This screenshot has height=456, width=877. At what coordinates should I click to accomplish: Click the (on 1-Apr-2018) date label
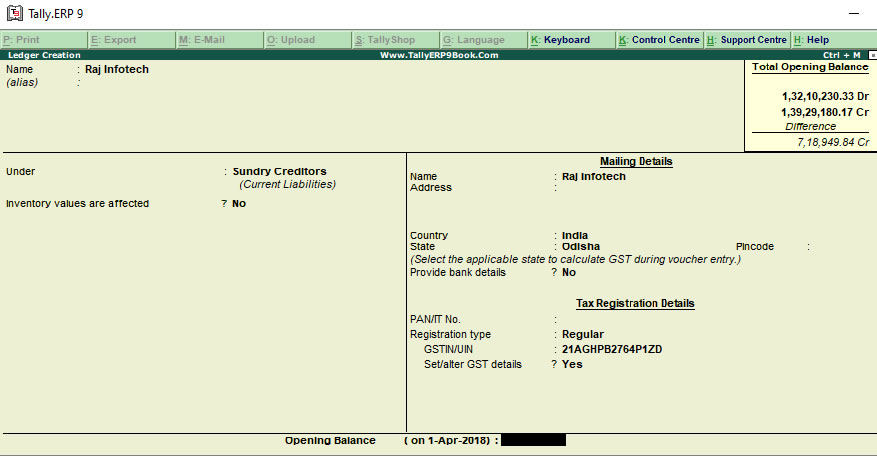(x=447, y=440)
